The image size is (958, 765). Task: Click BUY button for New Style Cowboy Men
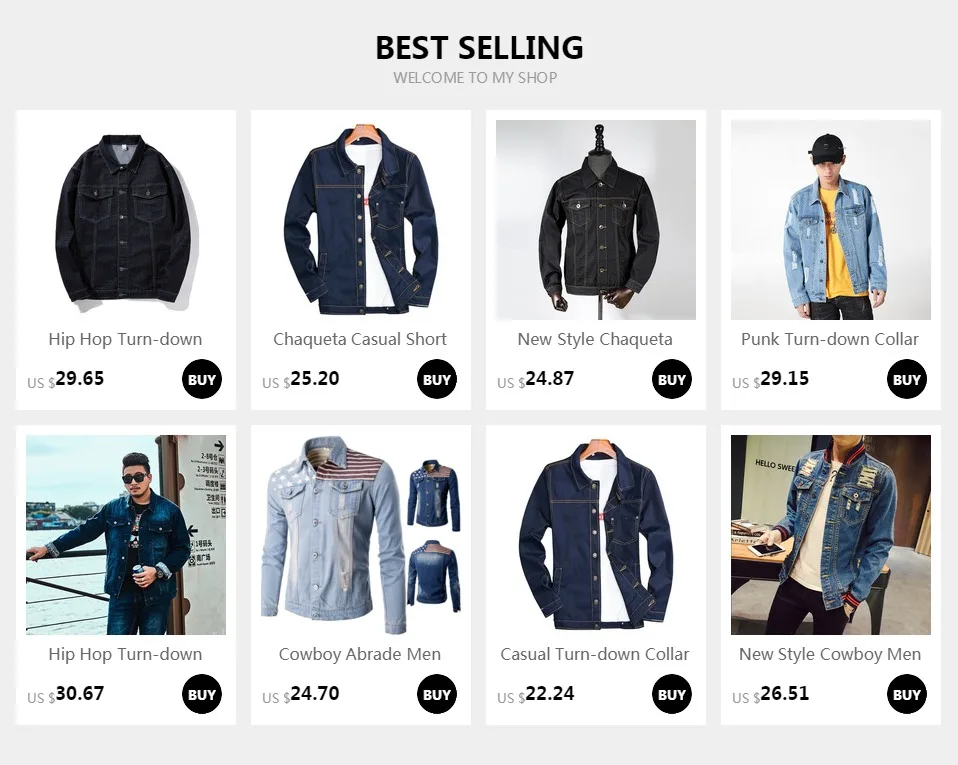point(907,694)
